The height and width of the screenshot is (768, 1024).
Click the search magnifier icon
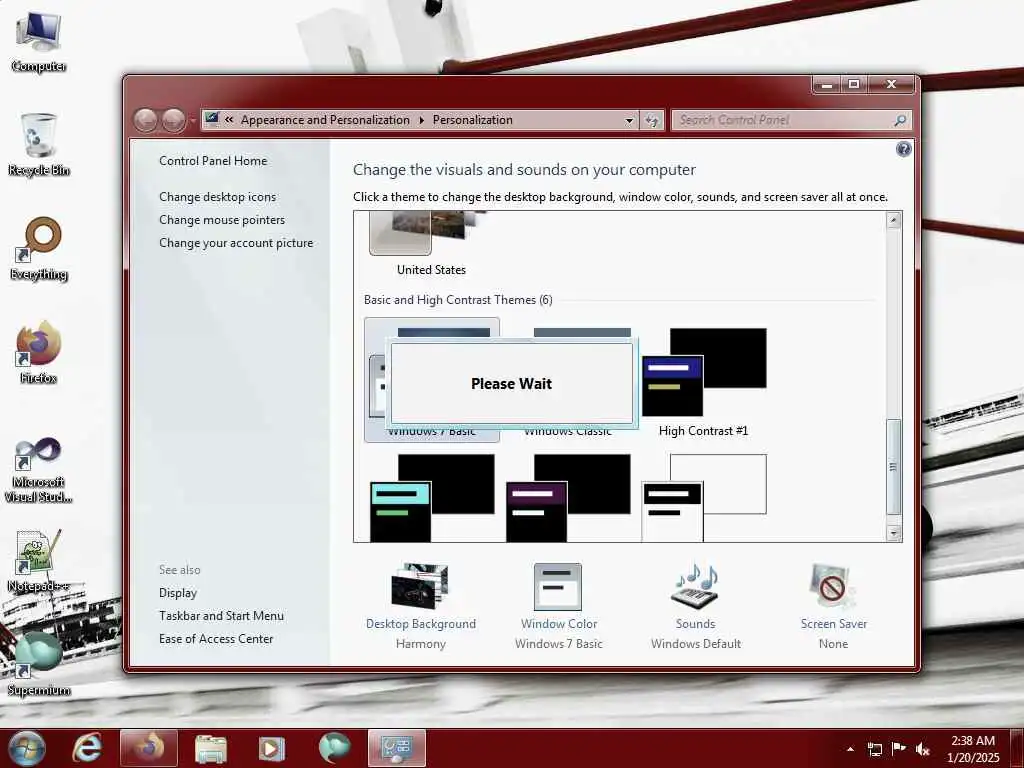900,120
